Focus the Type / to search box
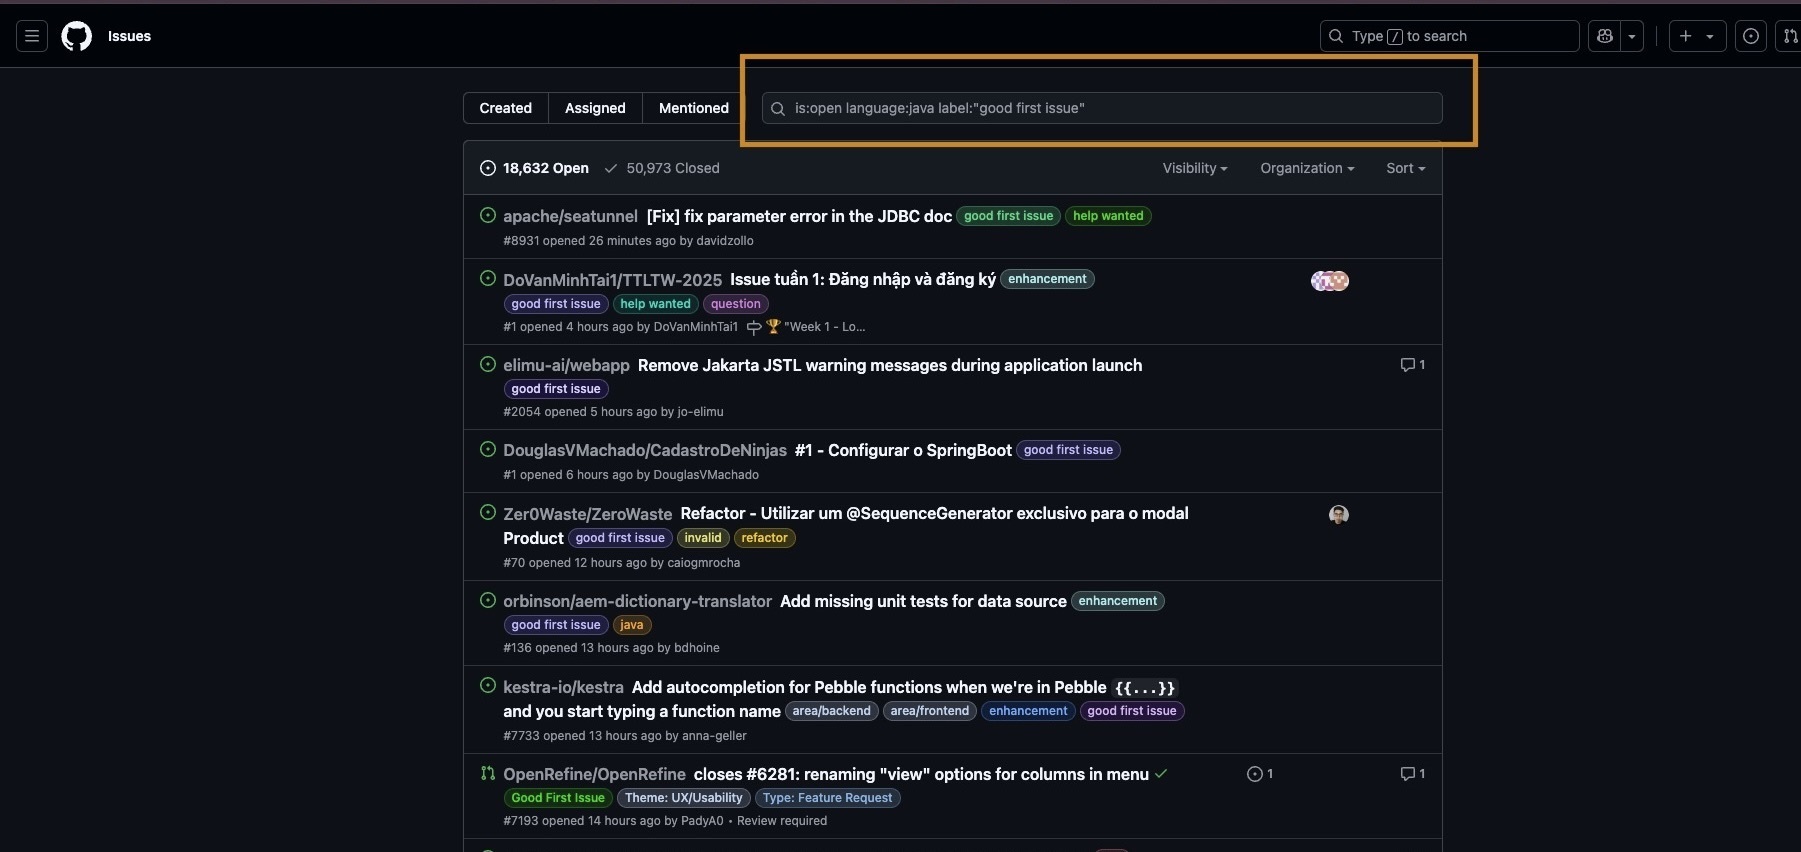 (1449, 36)
